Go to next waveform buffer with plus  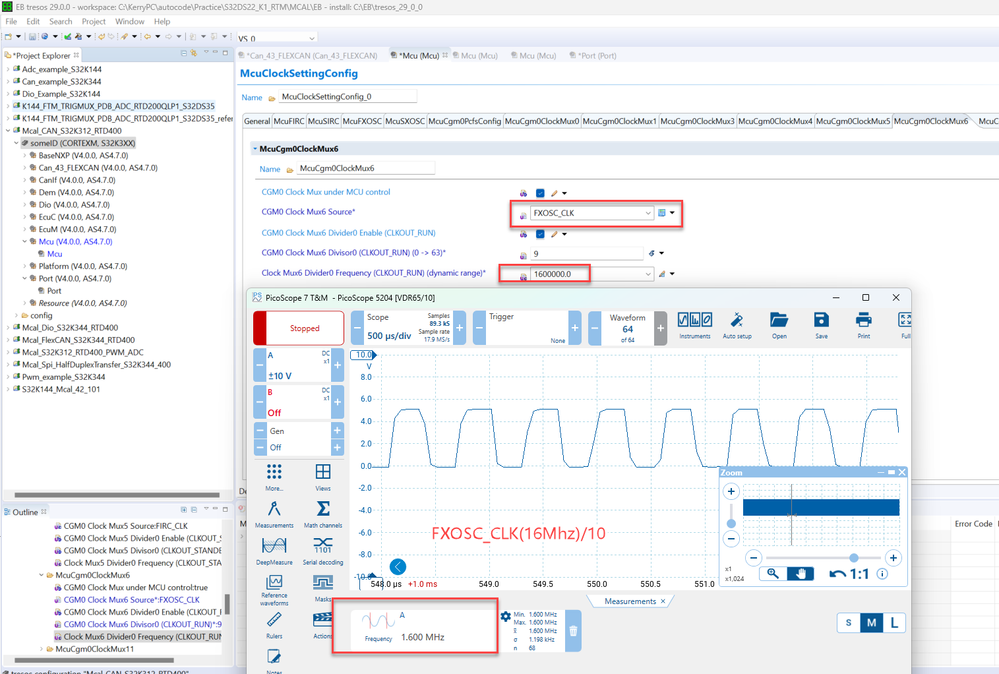tap(661, 328)
